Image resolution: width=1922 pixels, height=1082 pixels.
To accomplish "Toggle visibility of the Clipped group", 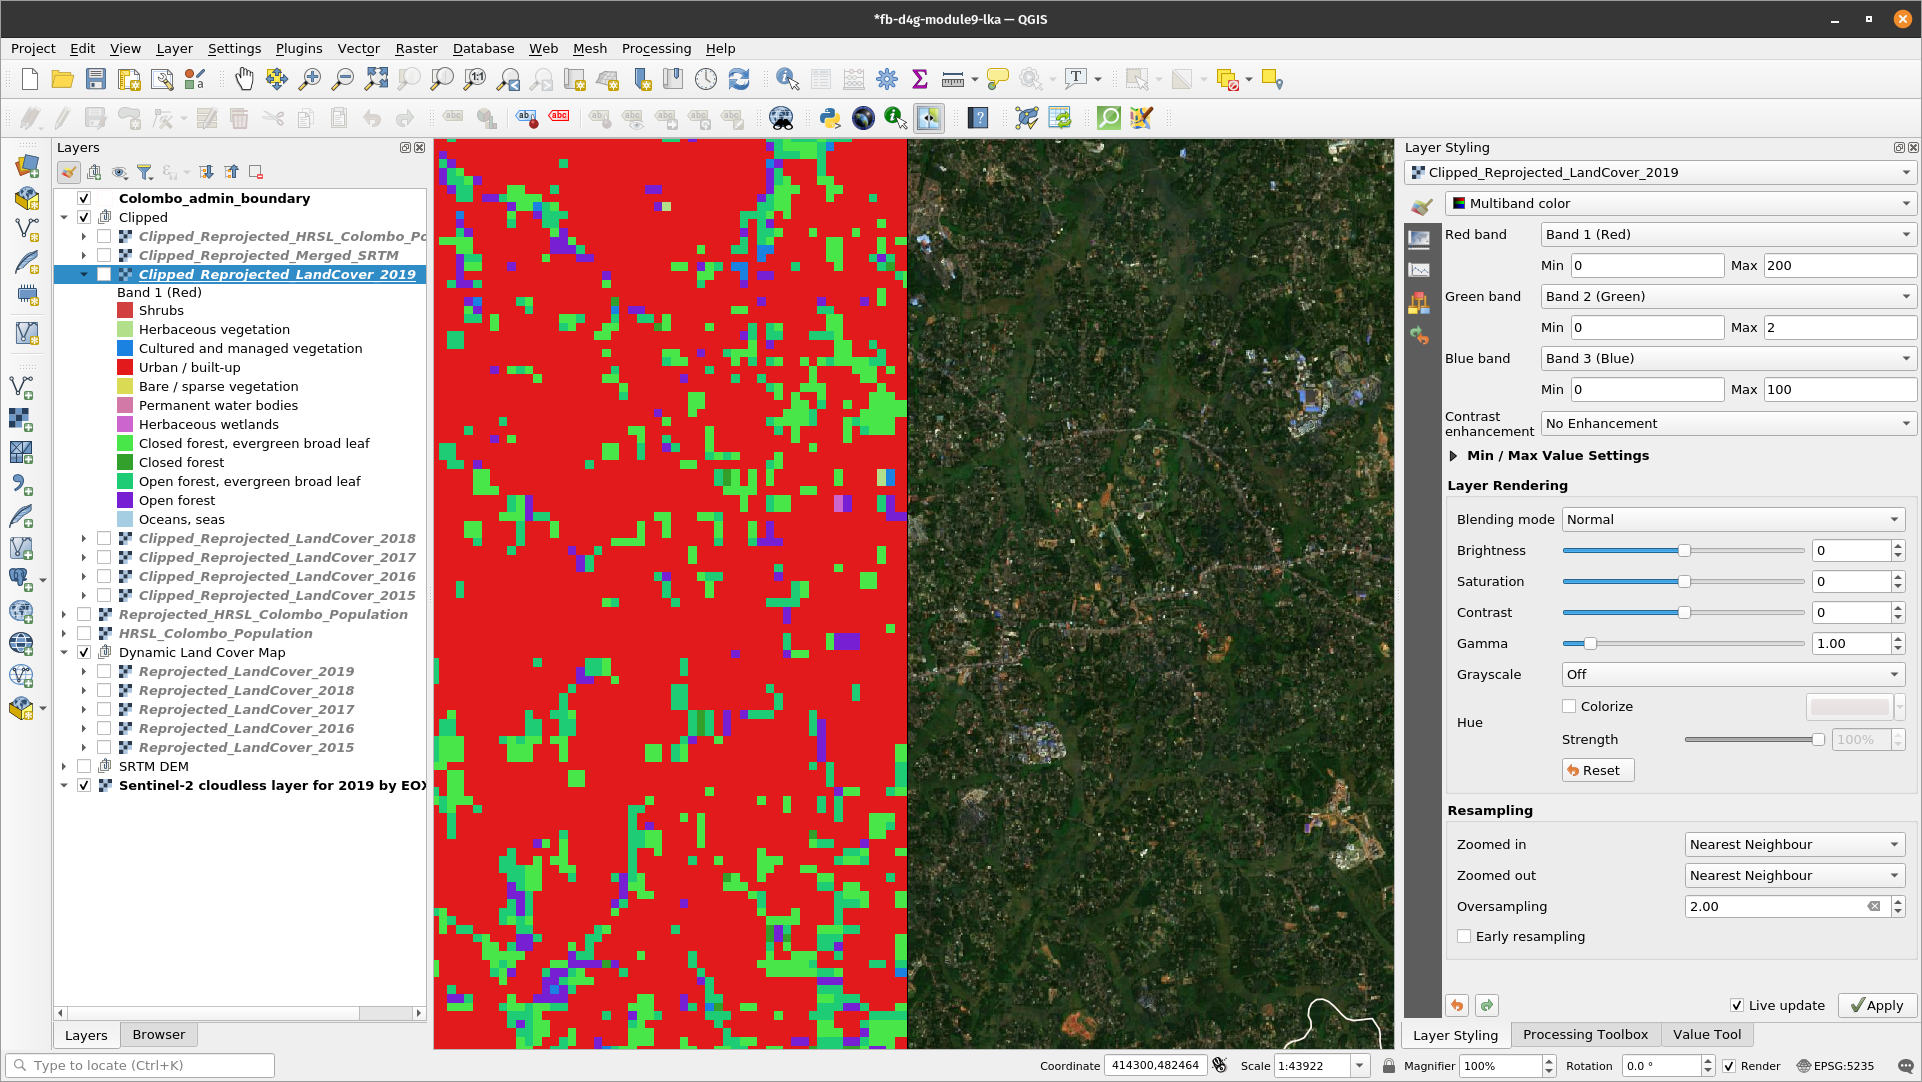I will coord(84,218).
